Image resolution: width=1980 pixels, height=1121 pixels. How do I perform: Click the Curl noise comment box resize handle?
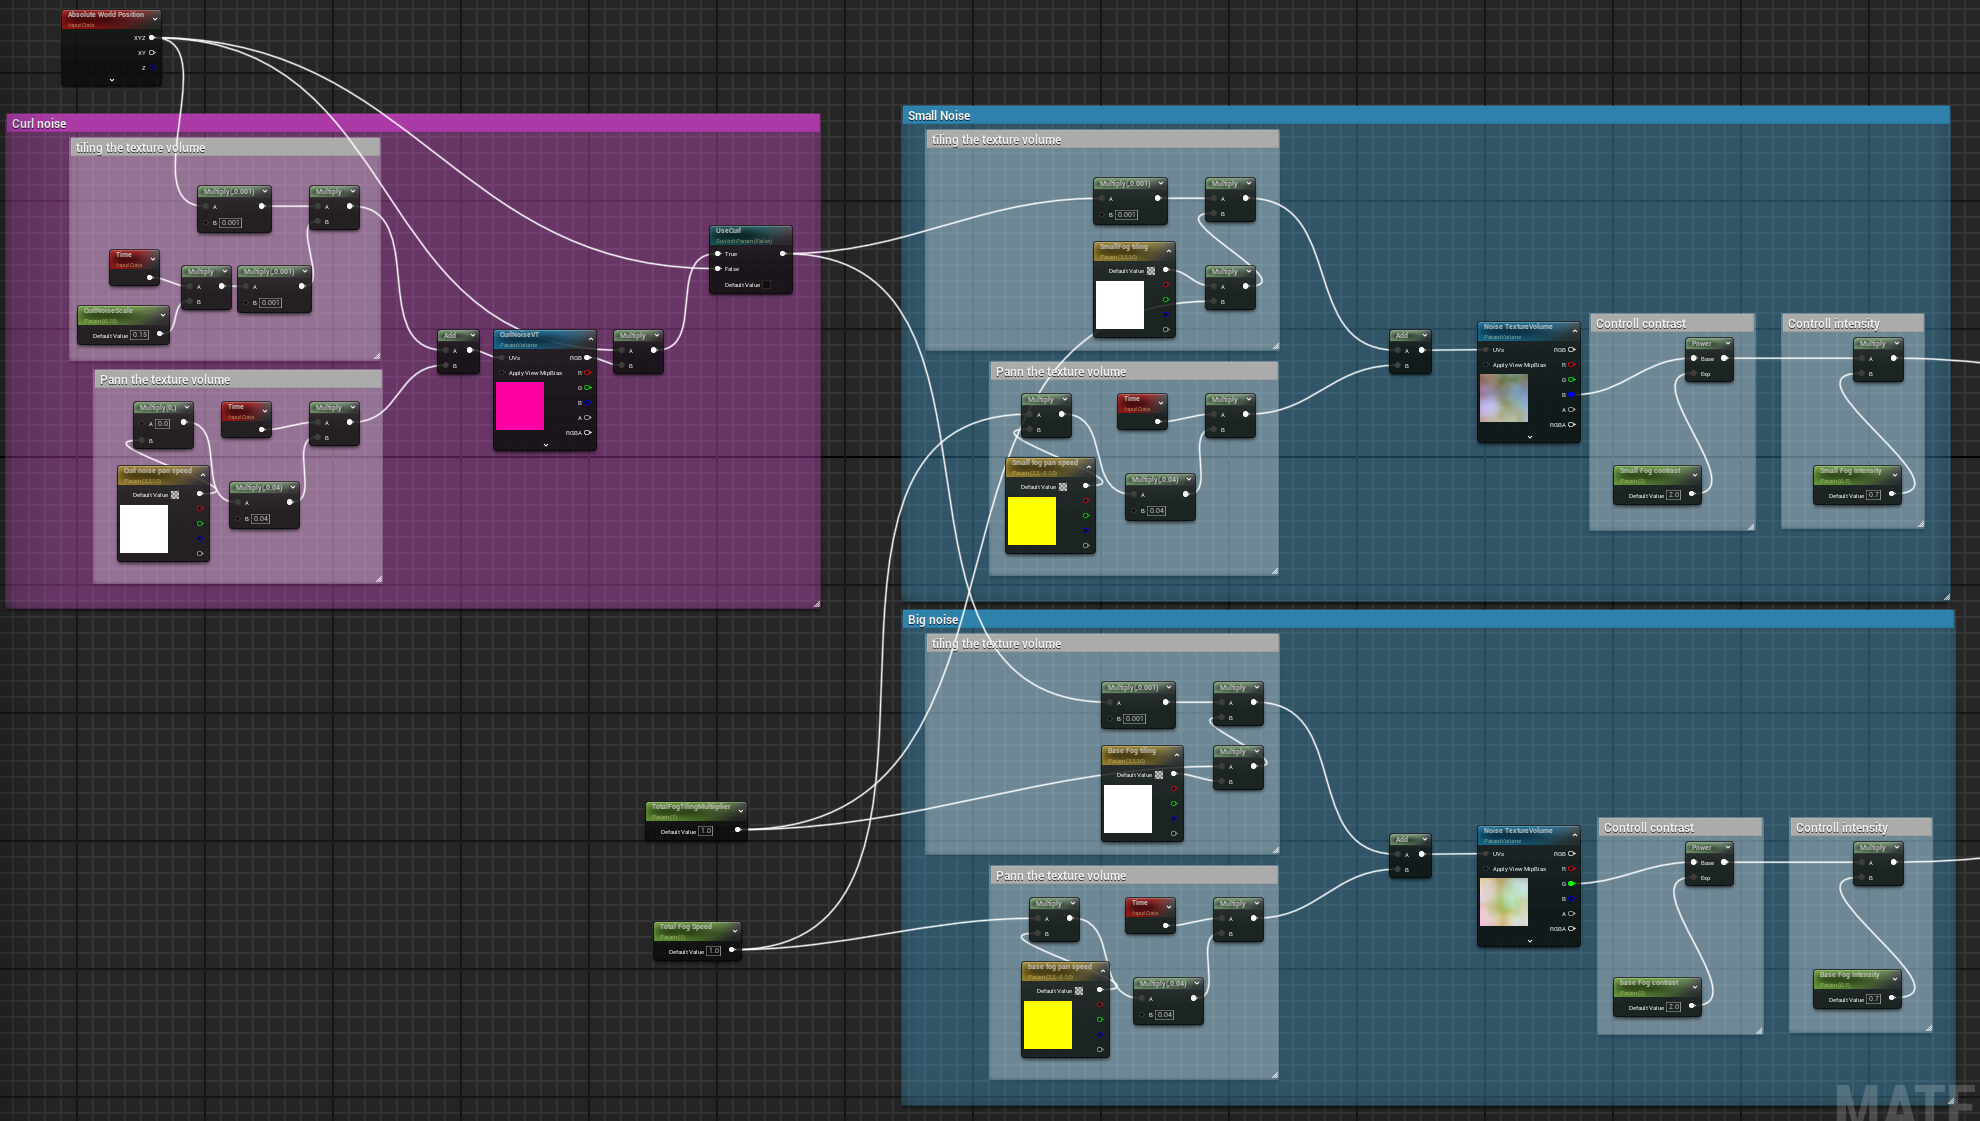[816, 603]
